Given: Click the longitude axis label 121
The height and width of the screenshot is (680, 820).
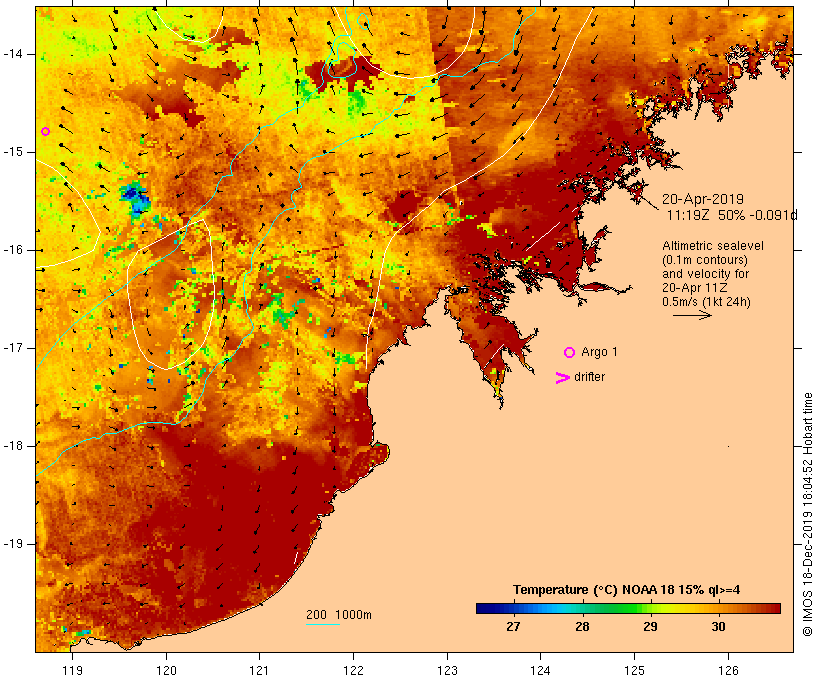Looking at the screenshot, I should [259, 670].
